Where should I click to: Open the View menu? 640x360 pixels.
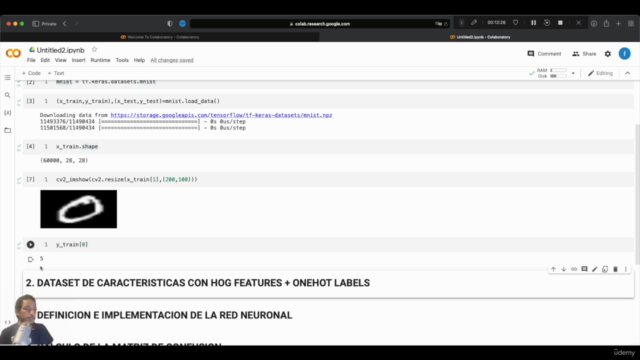click(60, 60)
